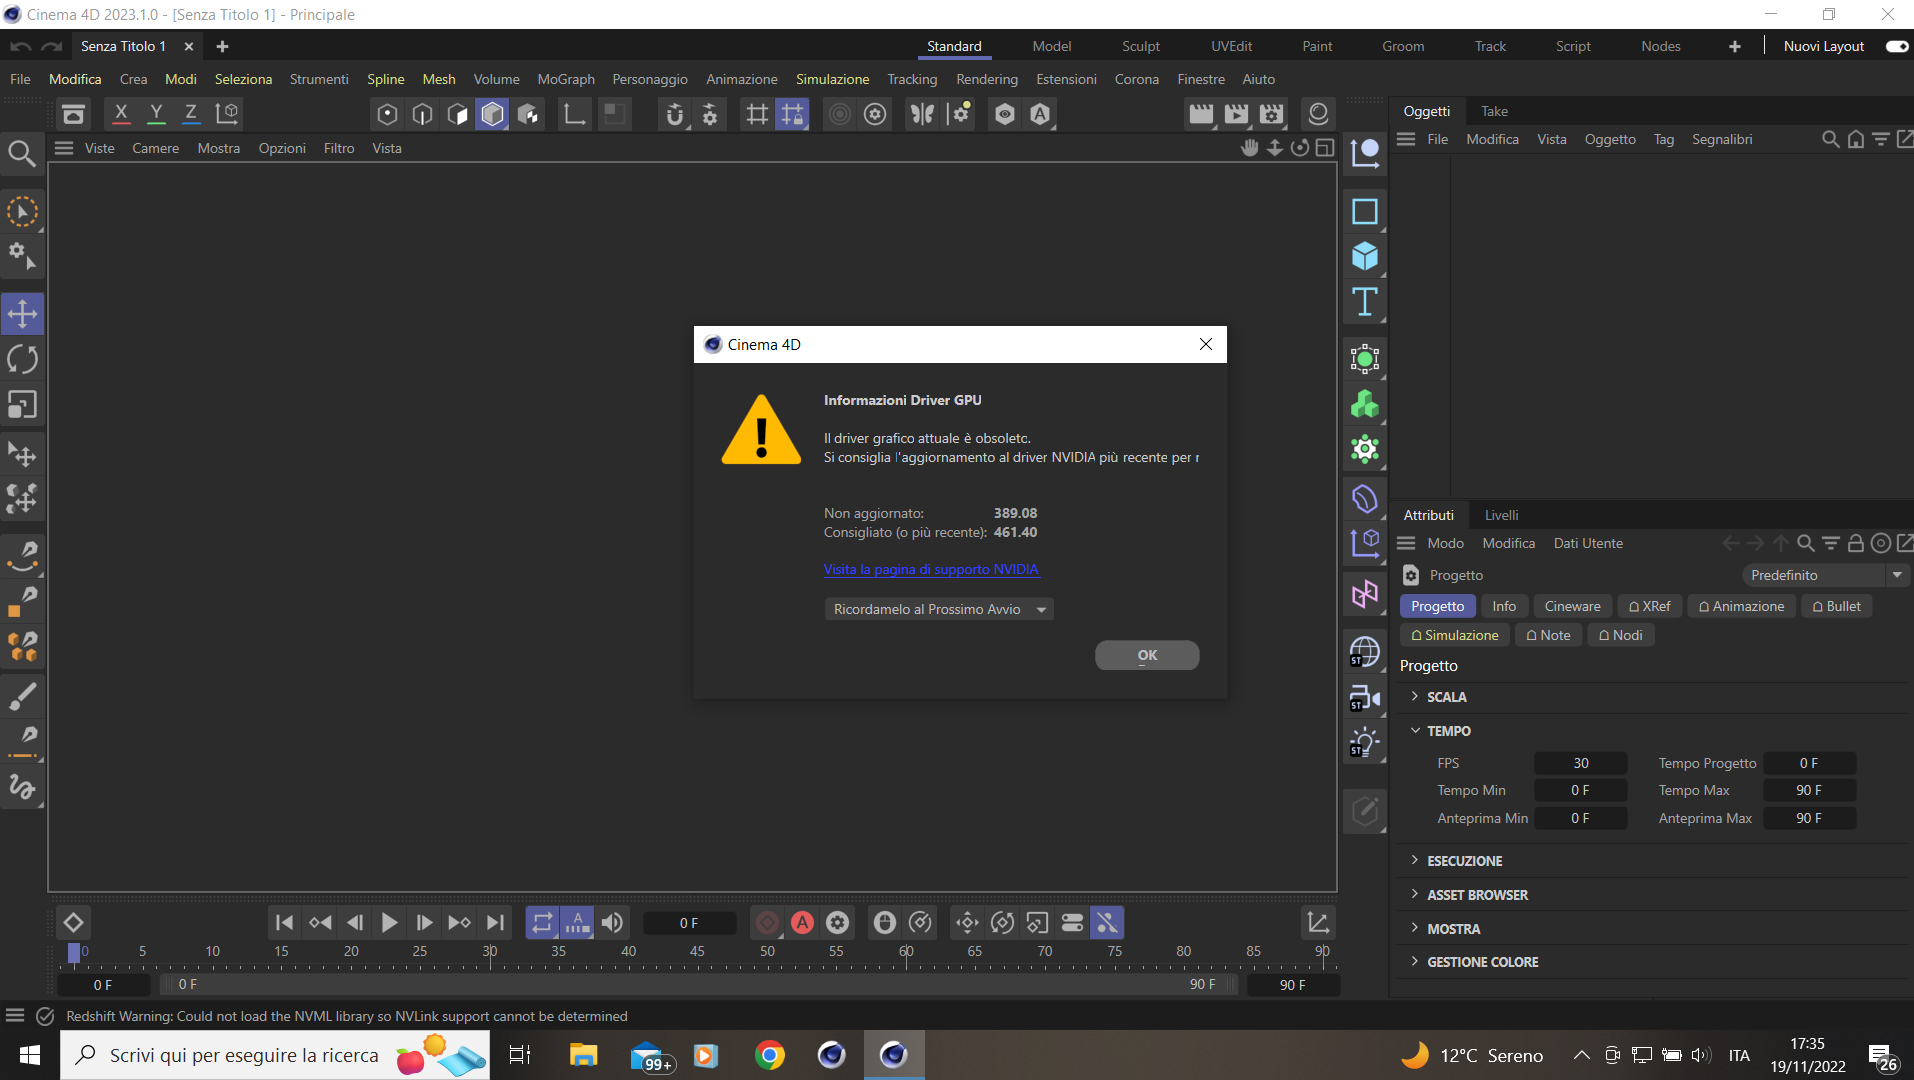Switch to the UVEdit layout tab
1914x1080 pixels.
pyautogui.click(x=1231, y=46)
